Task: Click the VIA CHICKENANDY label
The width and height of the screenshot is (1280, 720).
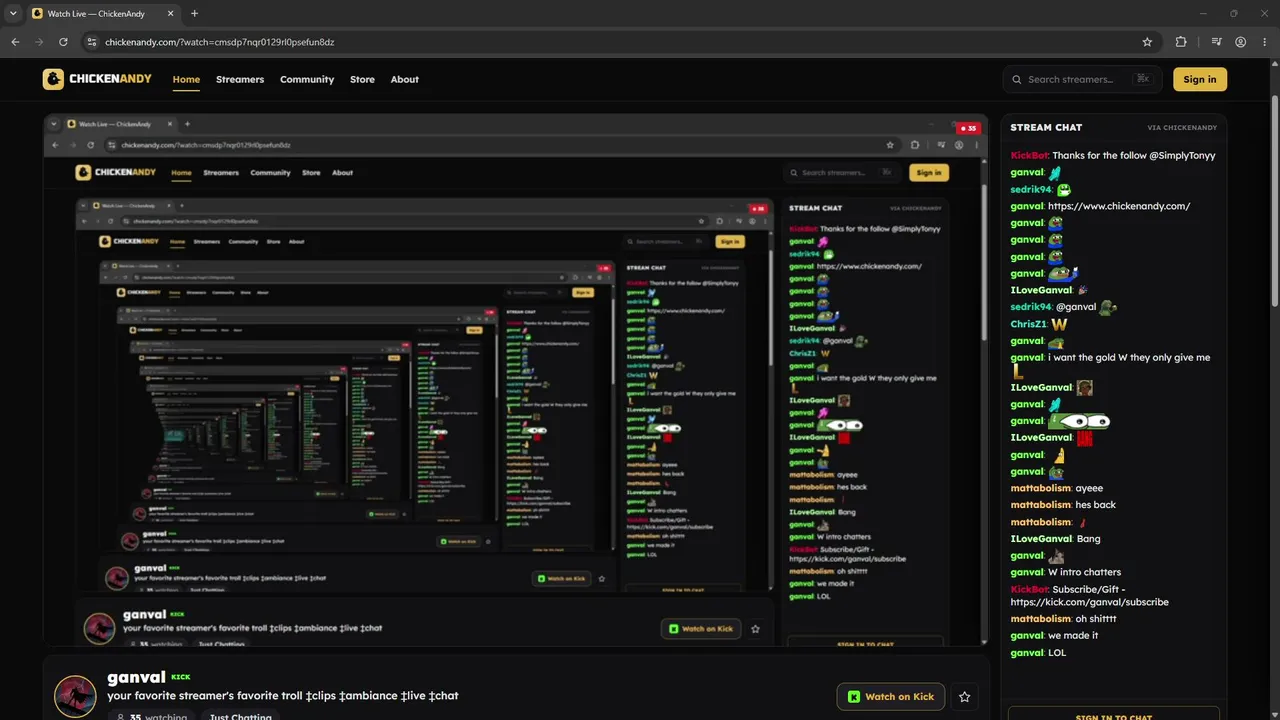Action: coord(1182,128)
